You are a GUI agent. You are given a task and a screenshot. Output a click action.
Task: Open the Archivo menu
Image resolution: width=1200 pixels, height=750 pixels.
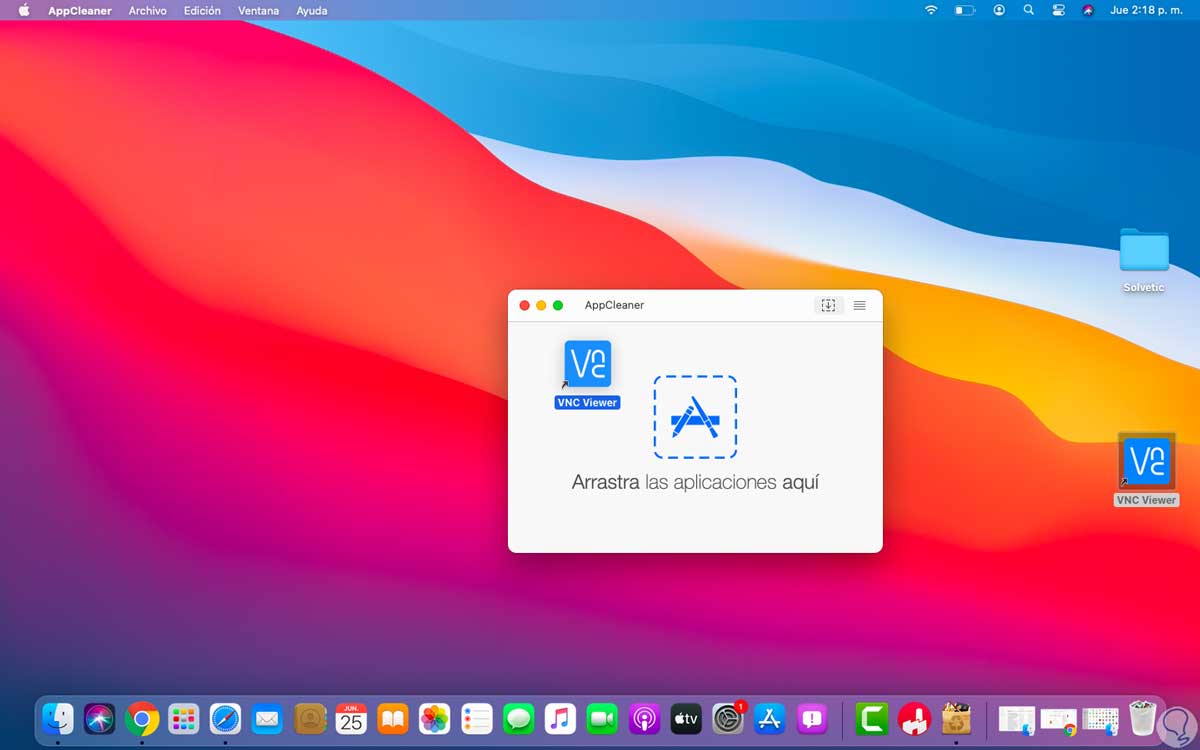pos(148,10)
